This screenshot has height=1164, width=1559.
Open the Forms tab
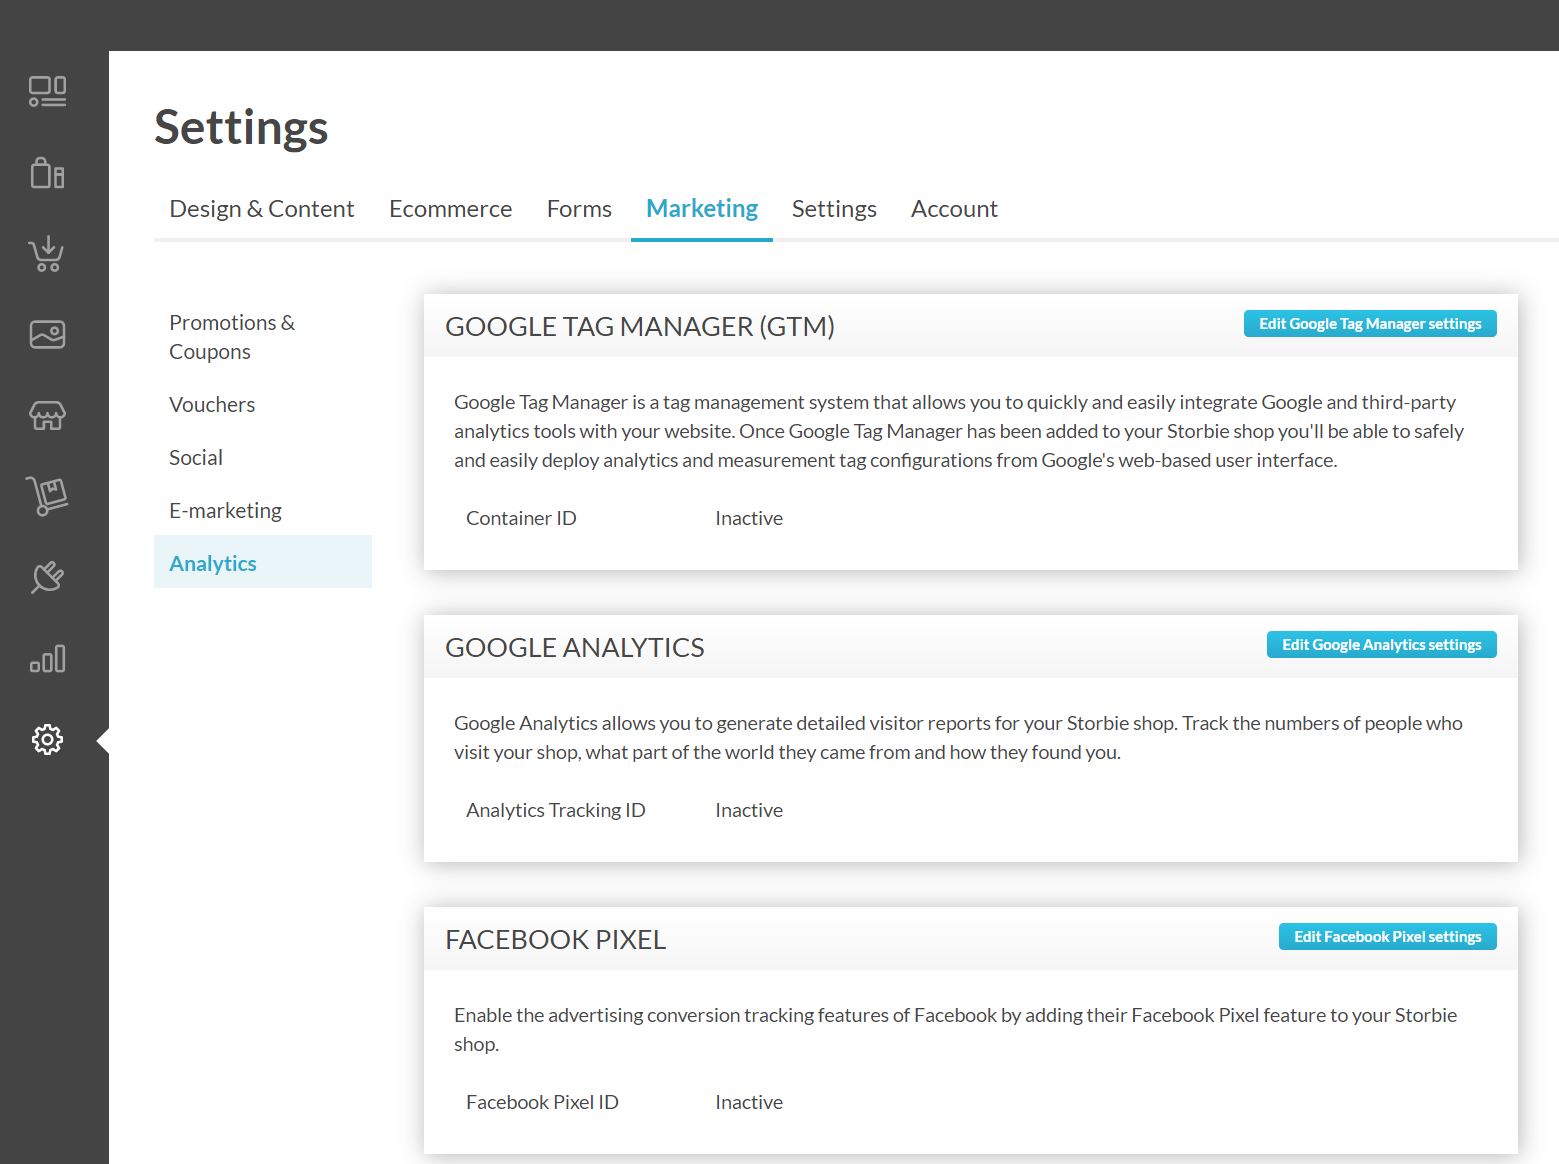(579, 209)
